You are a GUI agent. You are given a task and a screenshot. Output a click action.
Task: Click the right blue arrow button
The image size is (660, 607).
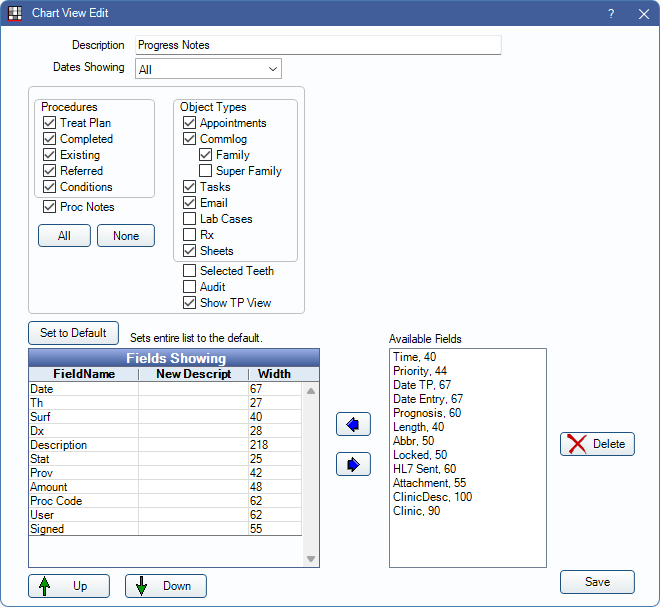pos(353,464)
